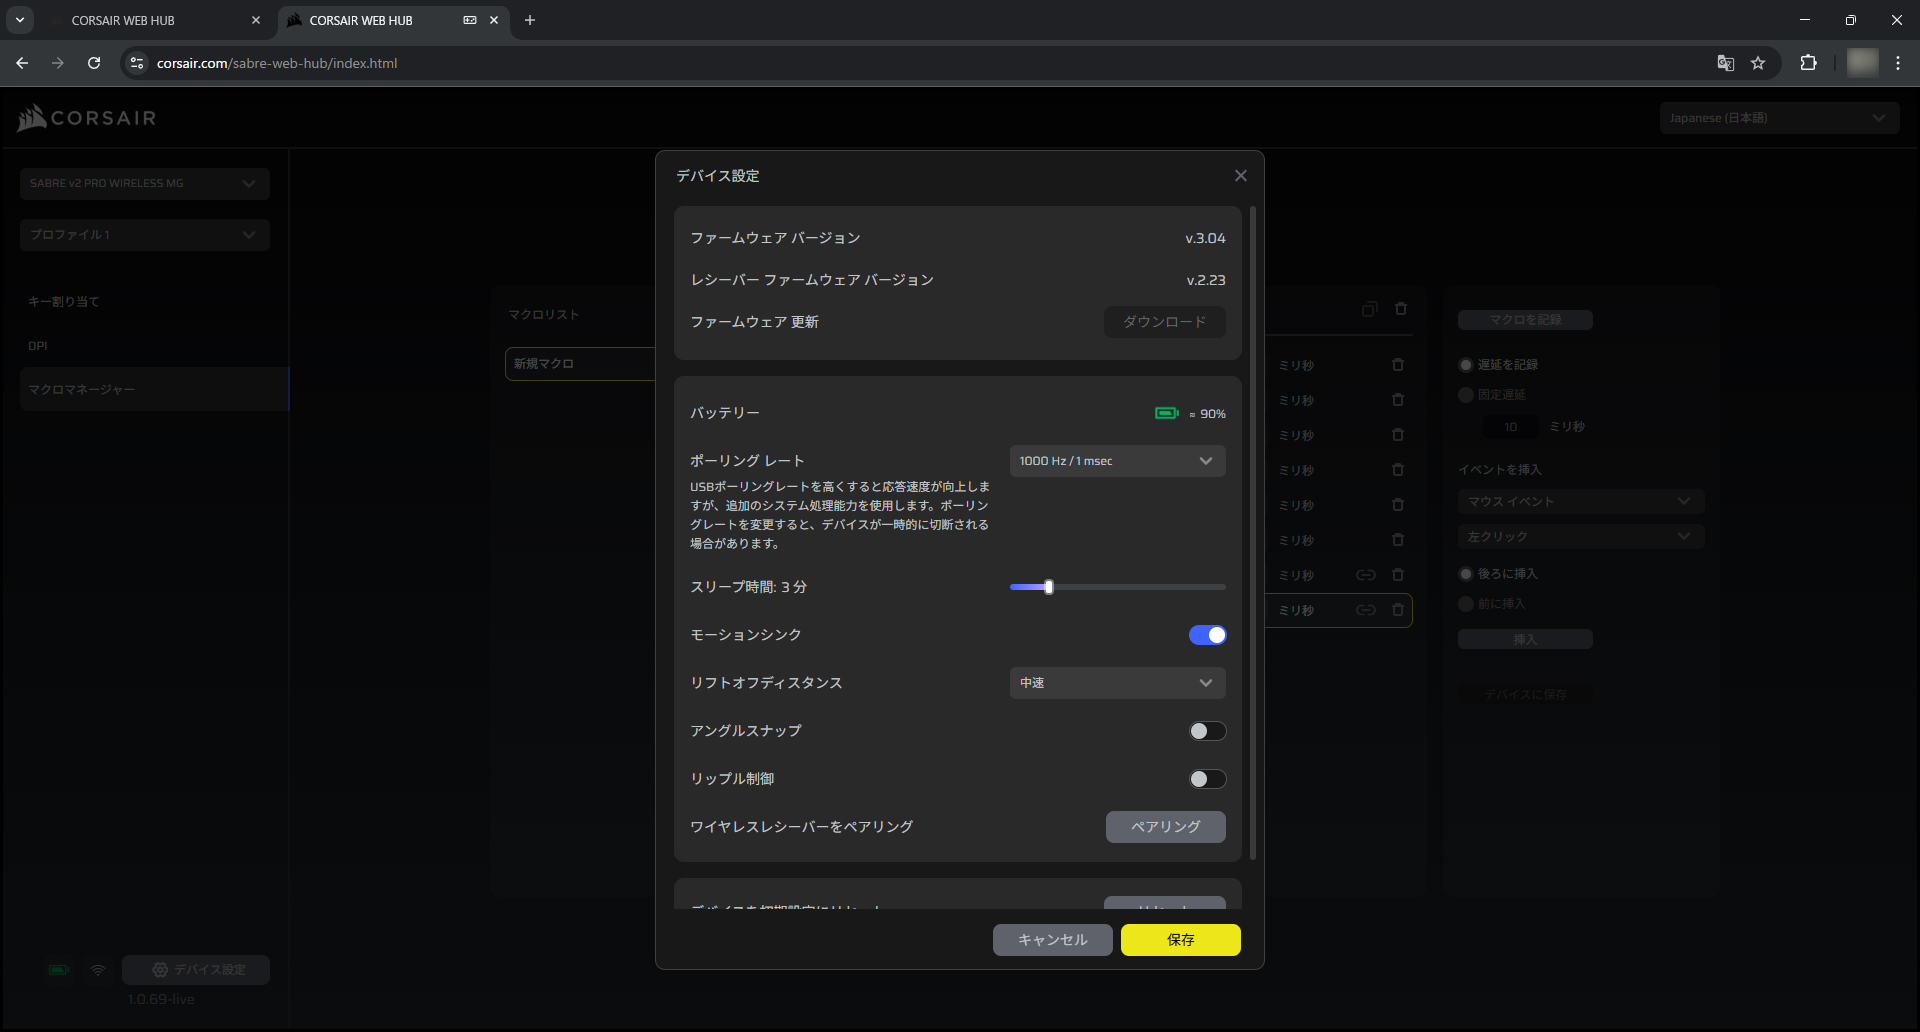Delete the topmost ミリ秒 event row
The width and height of the screenshot is (1920, 1032).
[1398, 365]
